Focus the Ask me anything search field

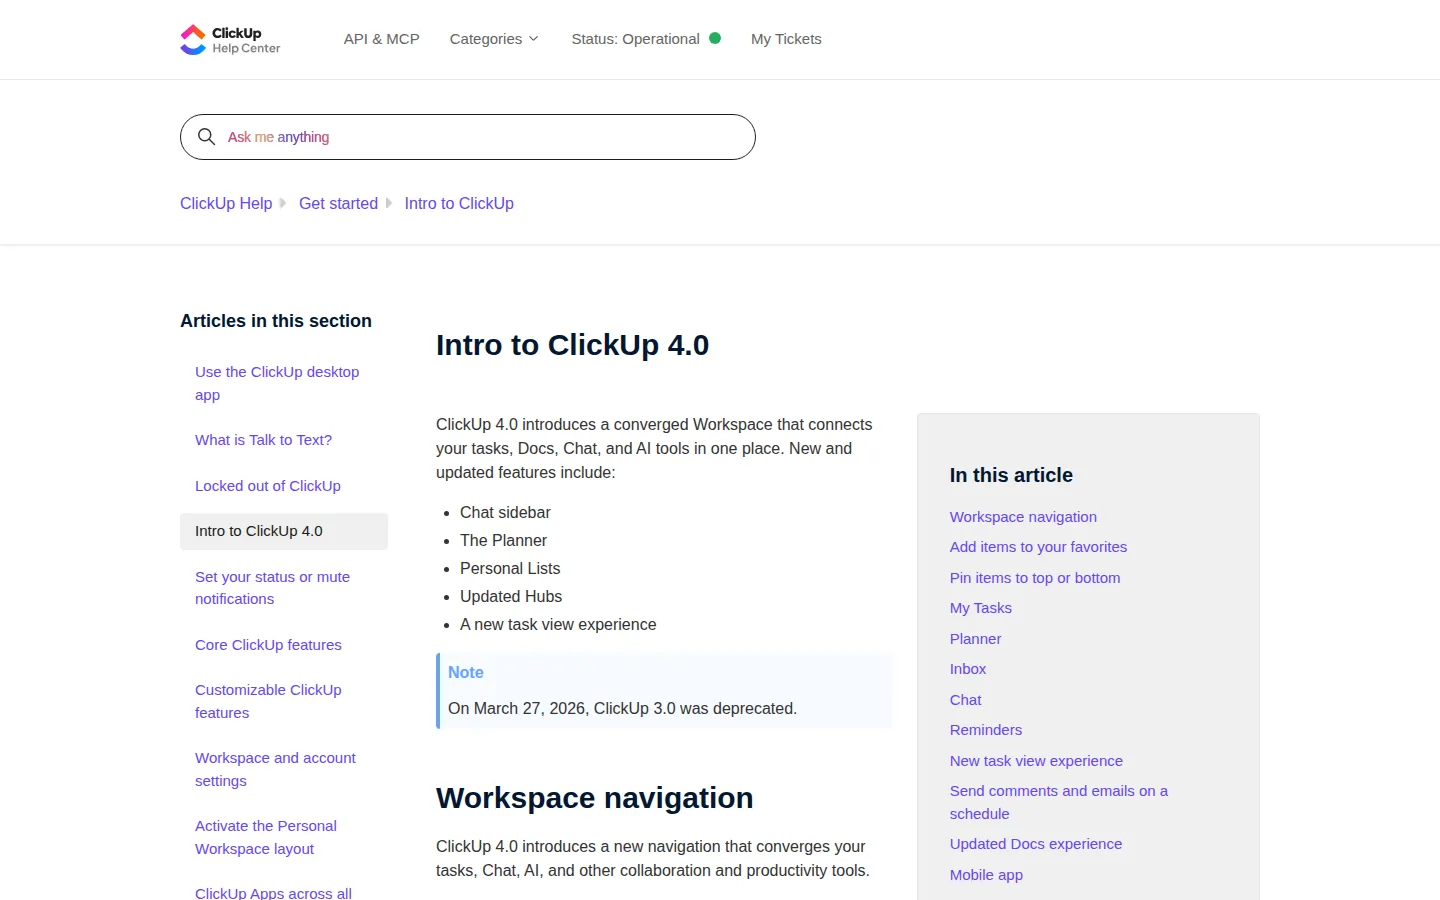click(468, 137)
